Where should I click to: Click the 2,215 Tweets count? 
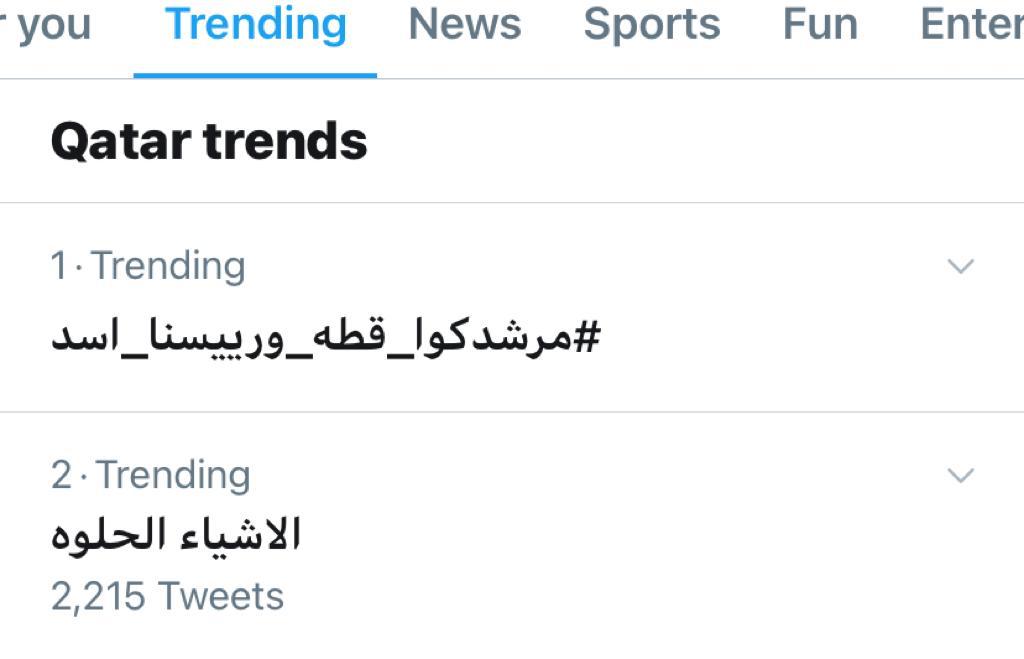(x=167, y=597)
